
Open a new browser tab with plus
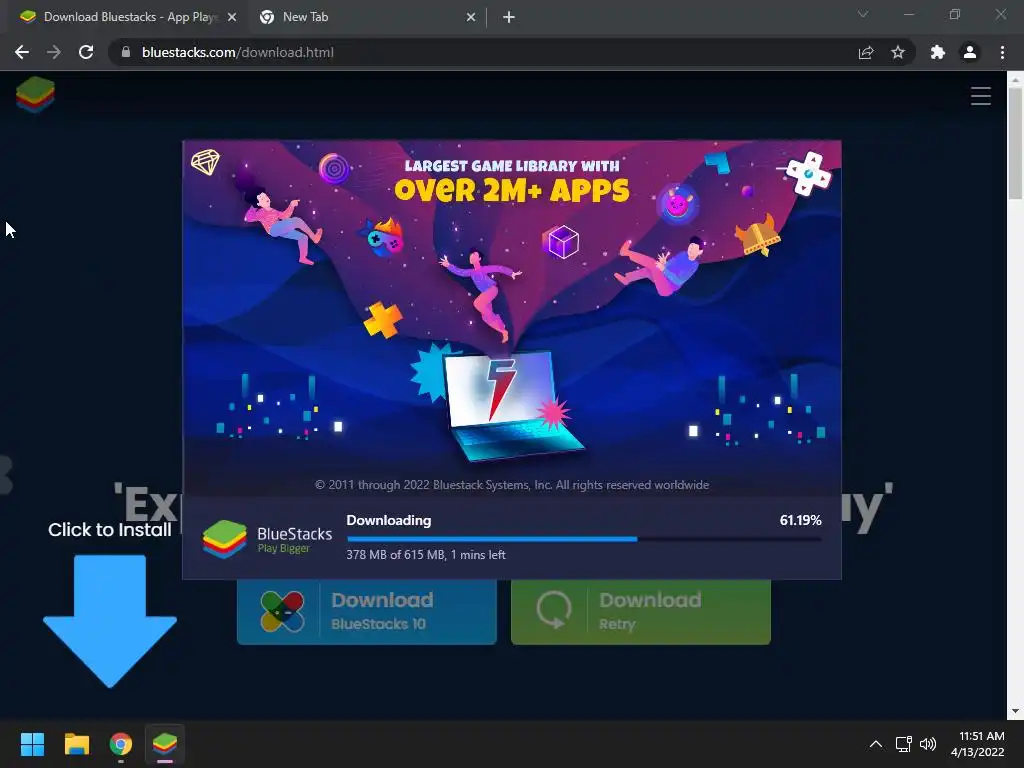(x=509, y=17)
